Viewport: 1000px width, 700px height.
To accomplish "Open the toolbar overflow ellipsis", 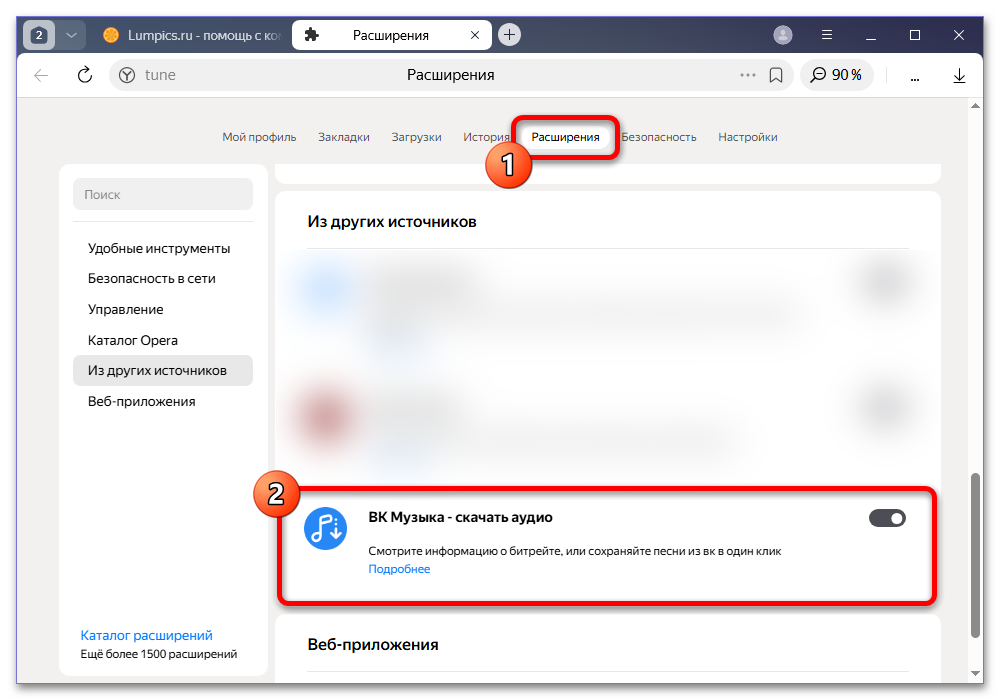I will pos(915,77).
